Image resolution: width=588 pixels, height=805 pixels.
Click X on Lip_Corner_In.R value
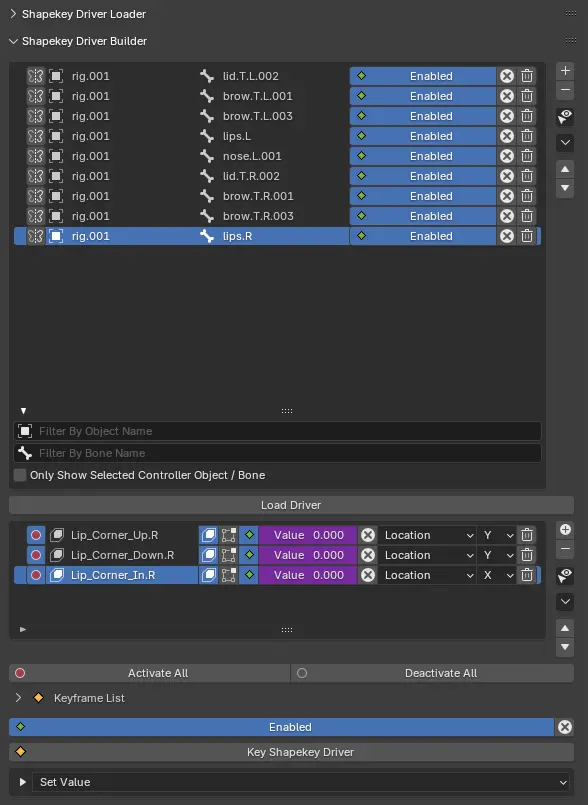tap(368, 575)
